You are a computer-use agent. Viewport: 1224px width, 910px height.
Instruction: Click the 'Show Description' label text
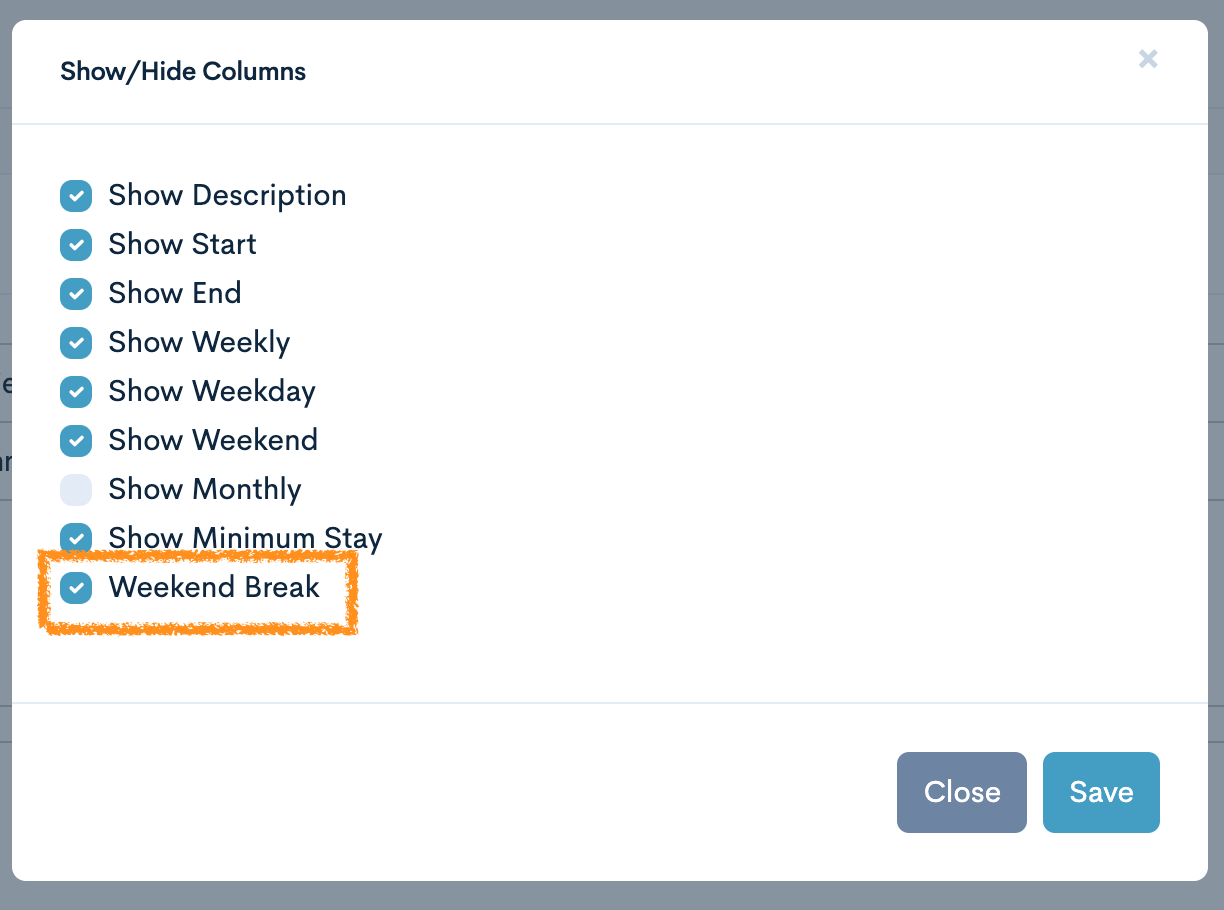click(x=227, y=196)
